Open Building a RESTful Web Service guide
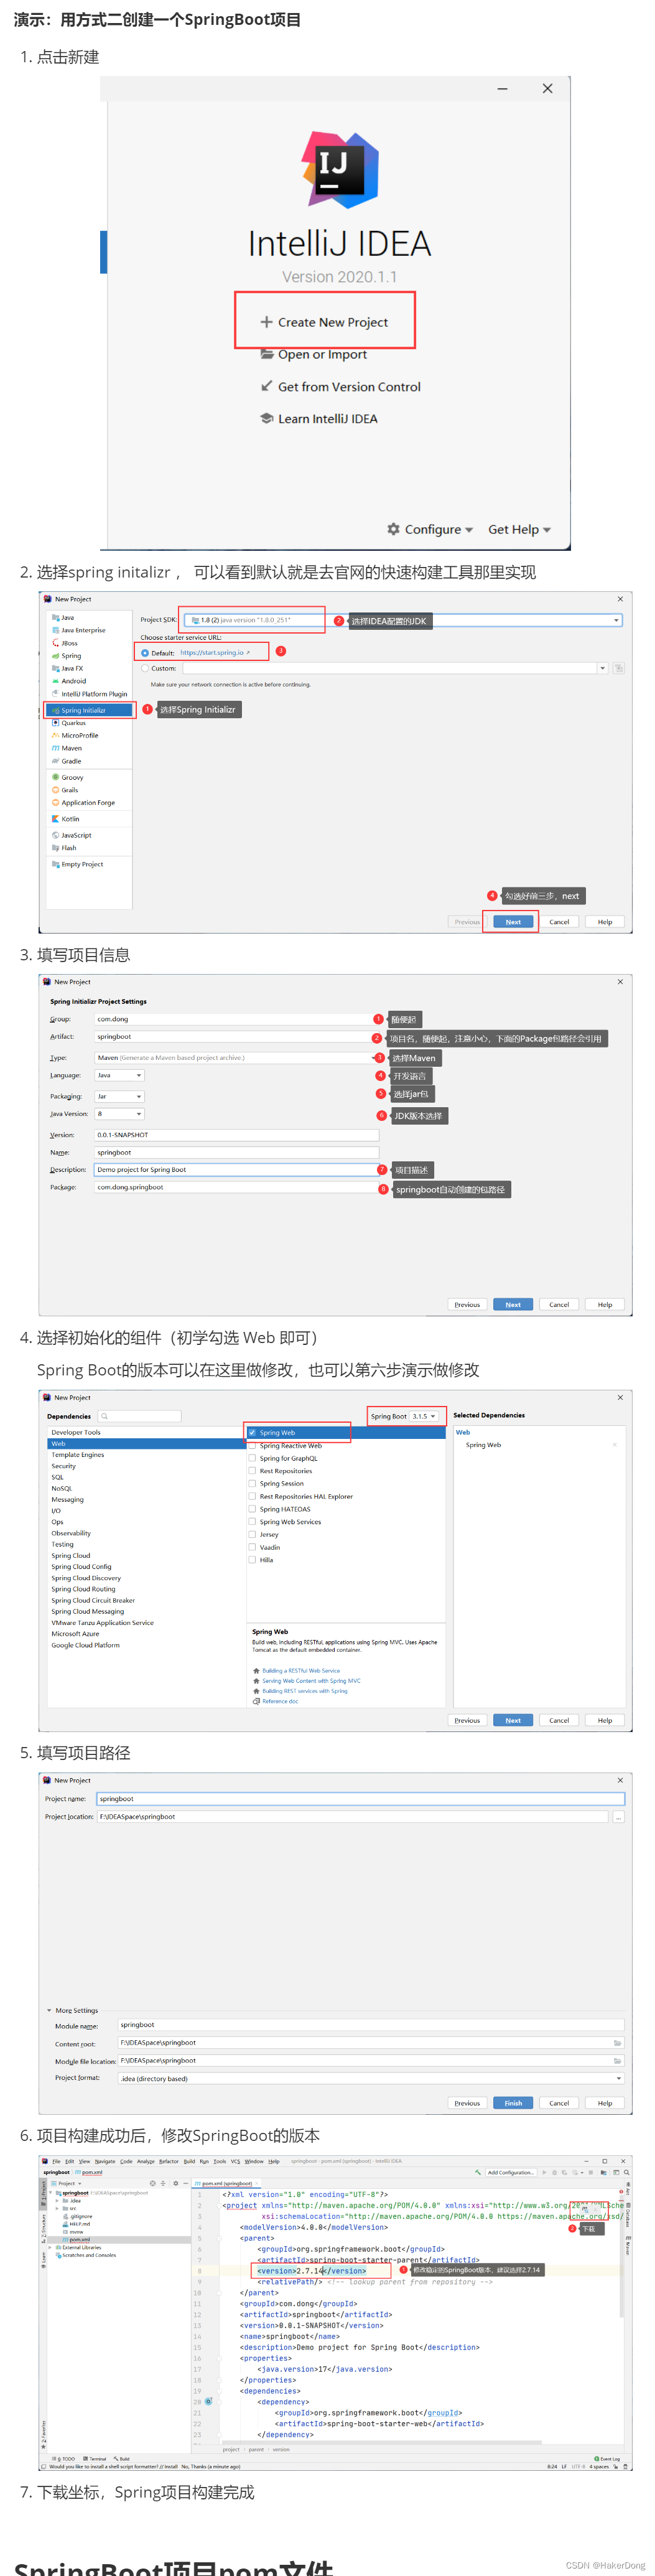Image resolution: width=655 pixels, height=2576 pixels. pyautogui.click(x=301, y=1671)
